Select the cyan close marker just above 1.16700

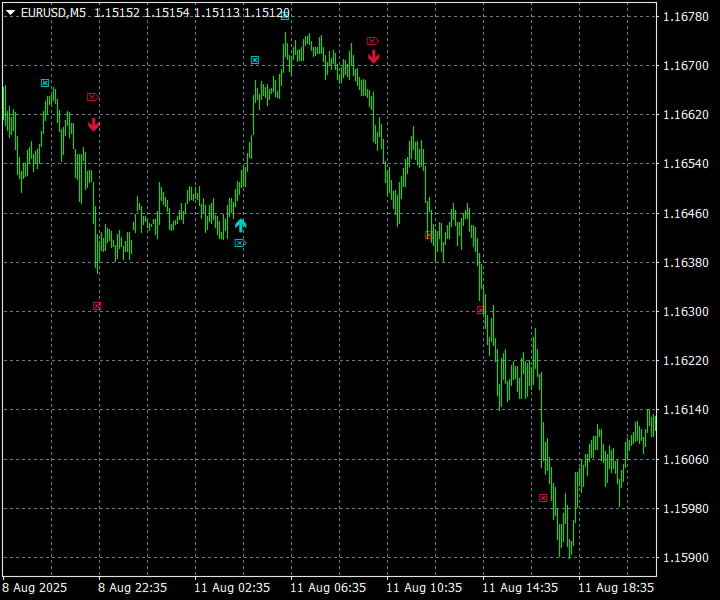tap(255, 60)
